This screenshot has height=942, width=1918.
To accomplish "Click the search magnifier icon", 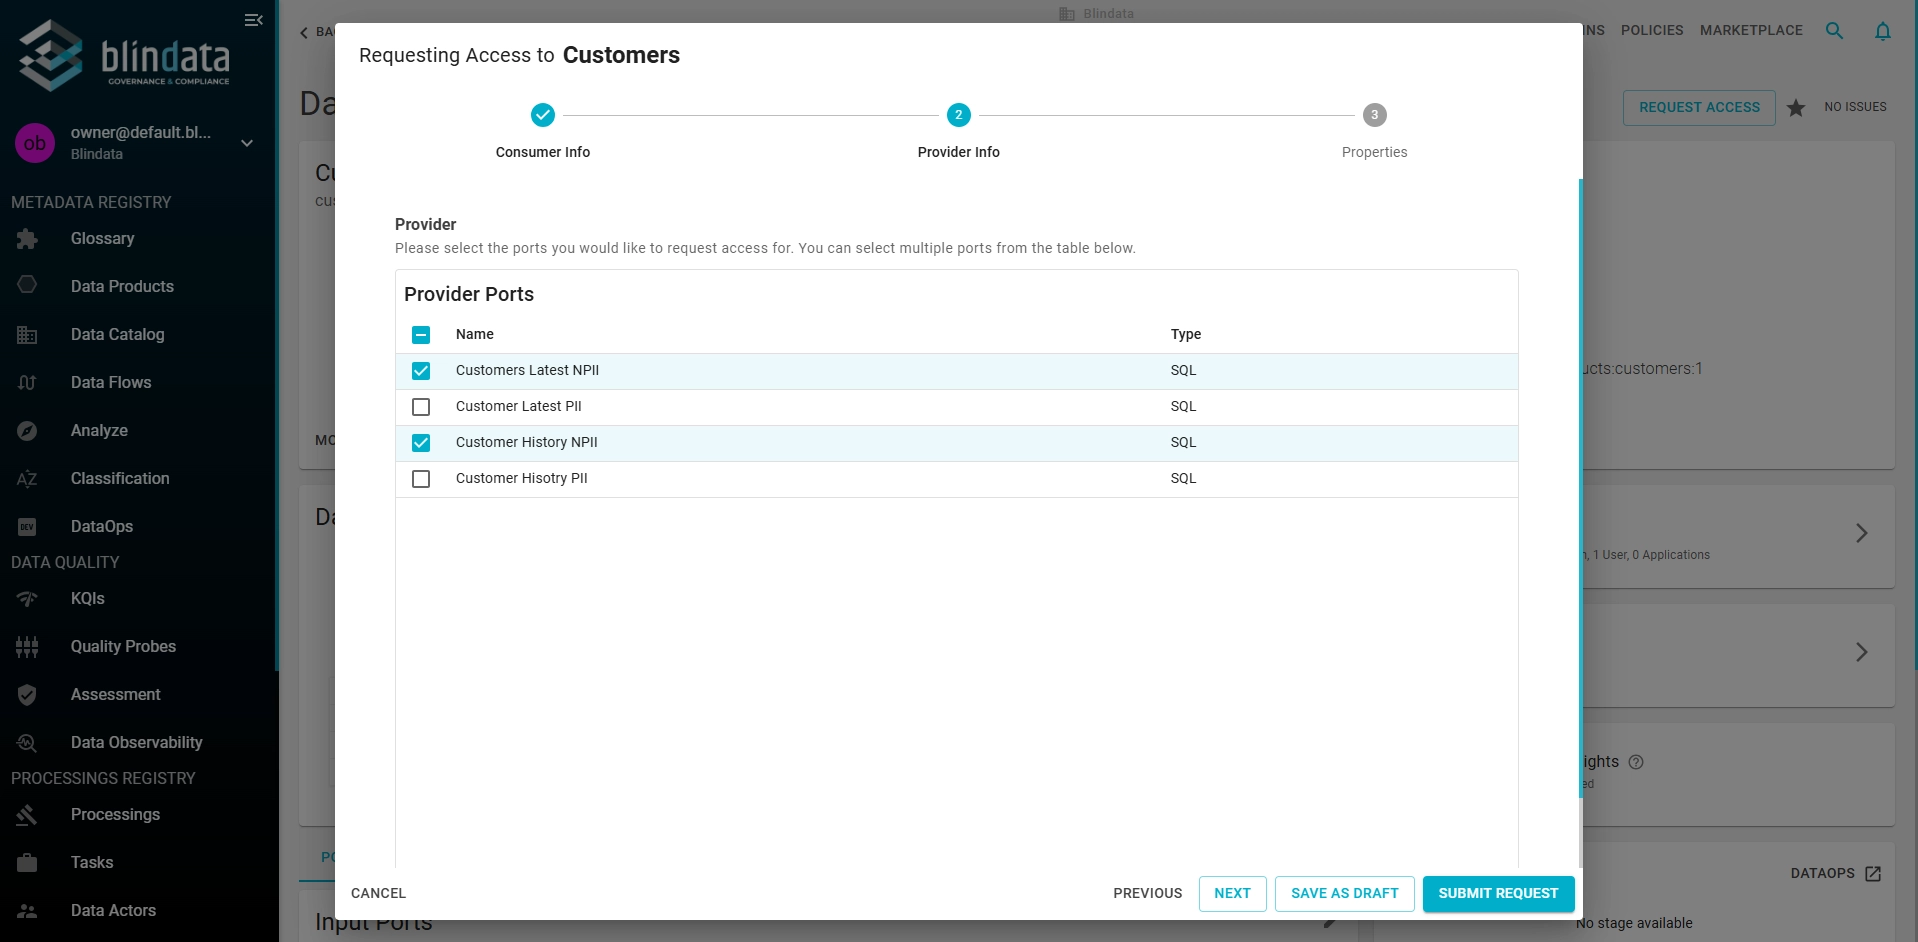I will click(1834, 31).
